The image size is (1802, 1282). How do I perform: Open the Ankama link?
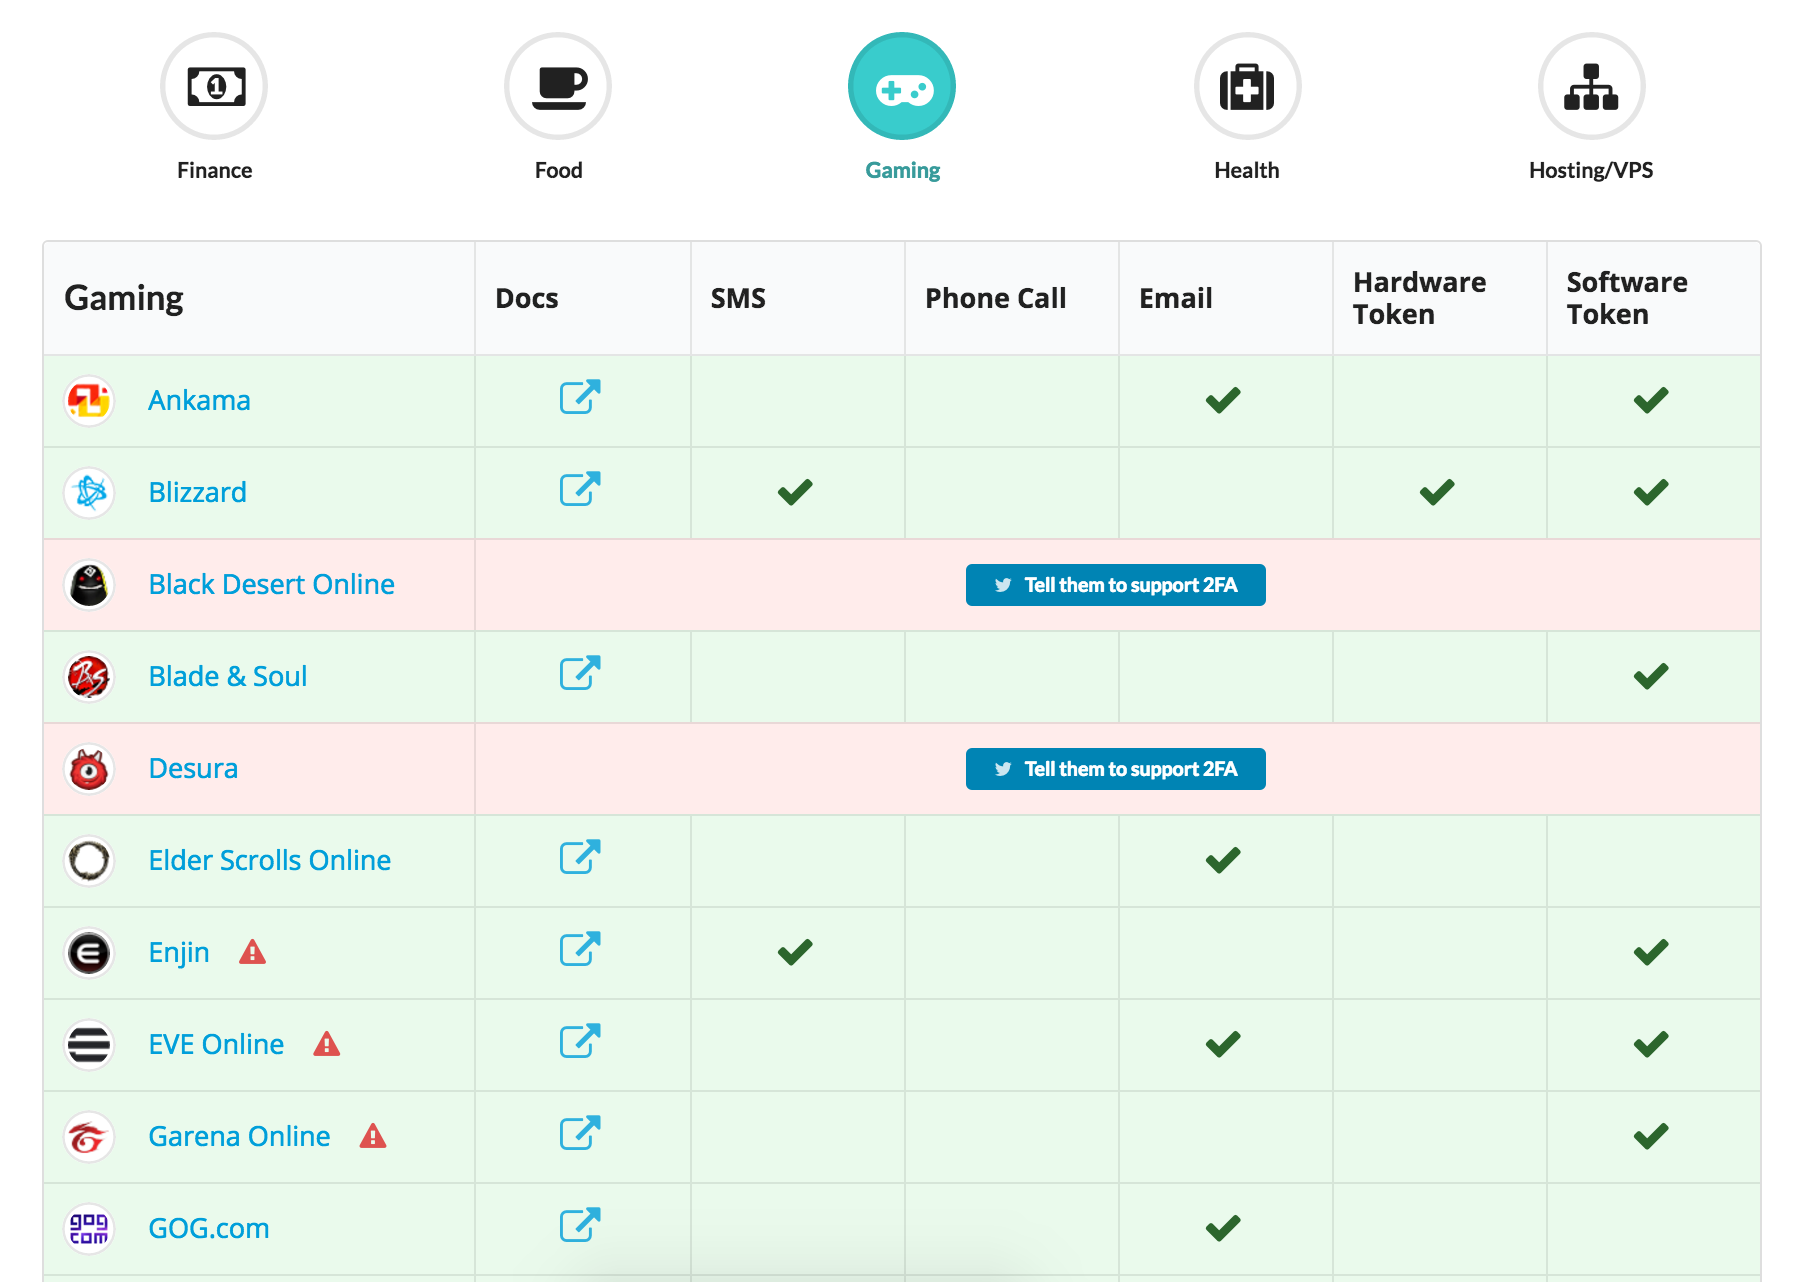coord(199,400)
